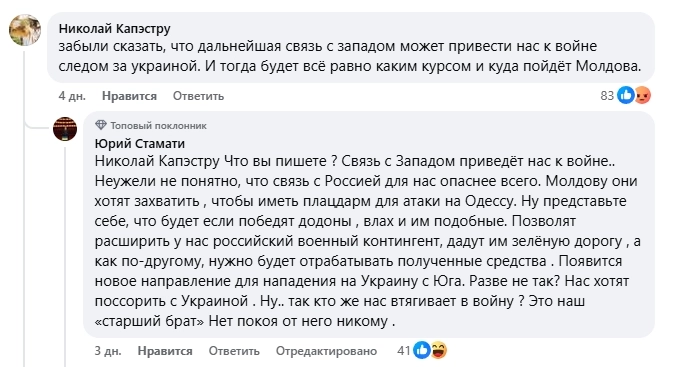Open Юрий Стамати's profile name link
The height and width of the screenshot is (367, 683).
point(139,143)
